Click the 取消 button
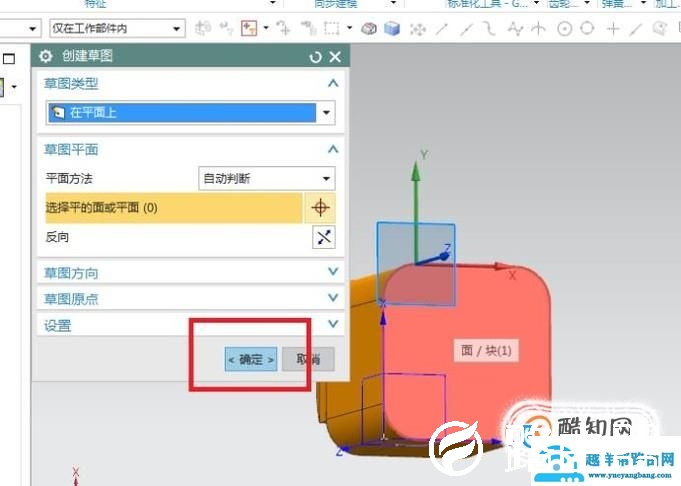 (308, 359)
